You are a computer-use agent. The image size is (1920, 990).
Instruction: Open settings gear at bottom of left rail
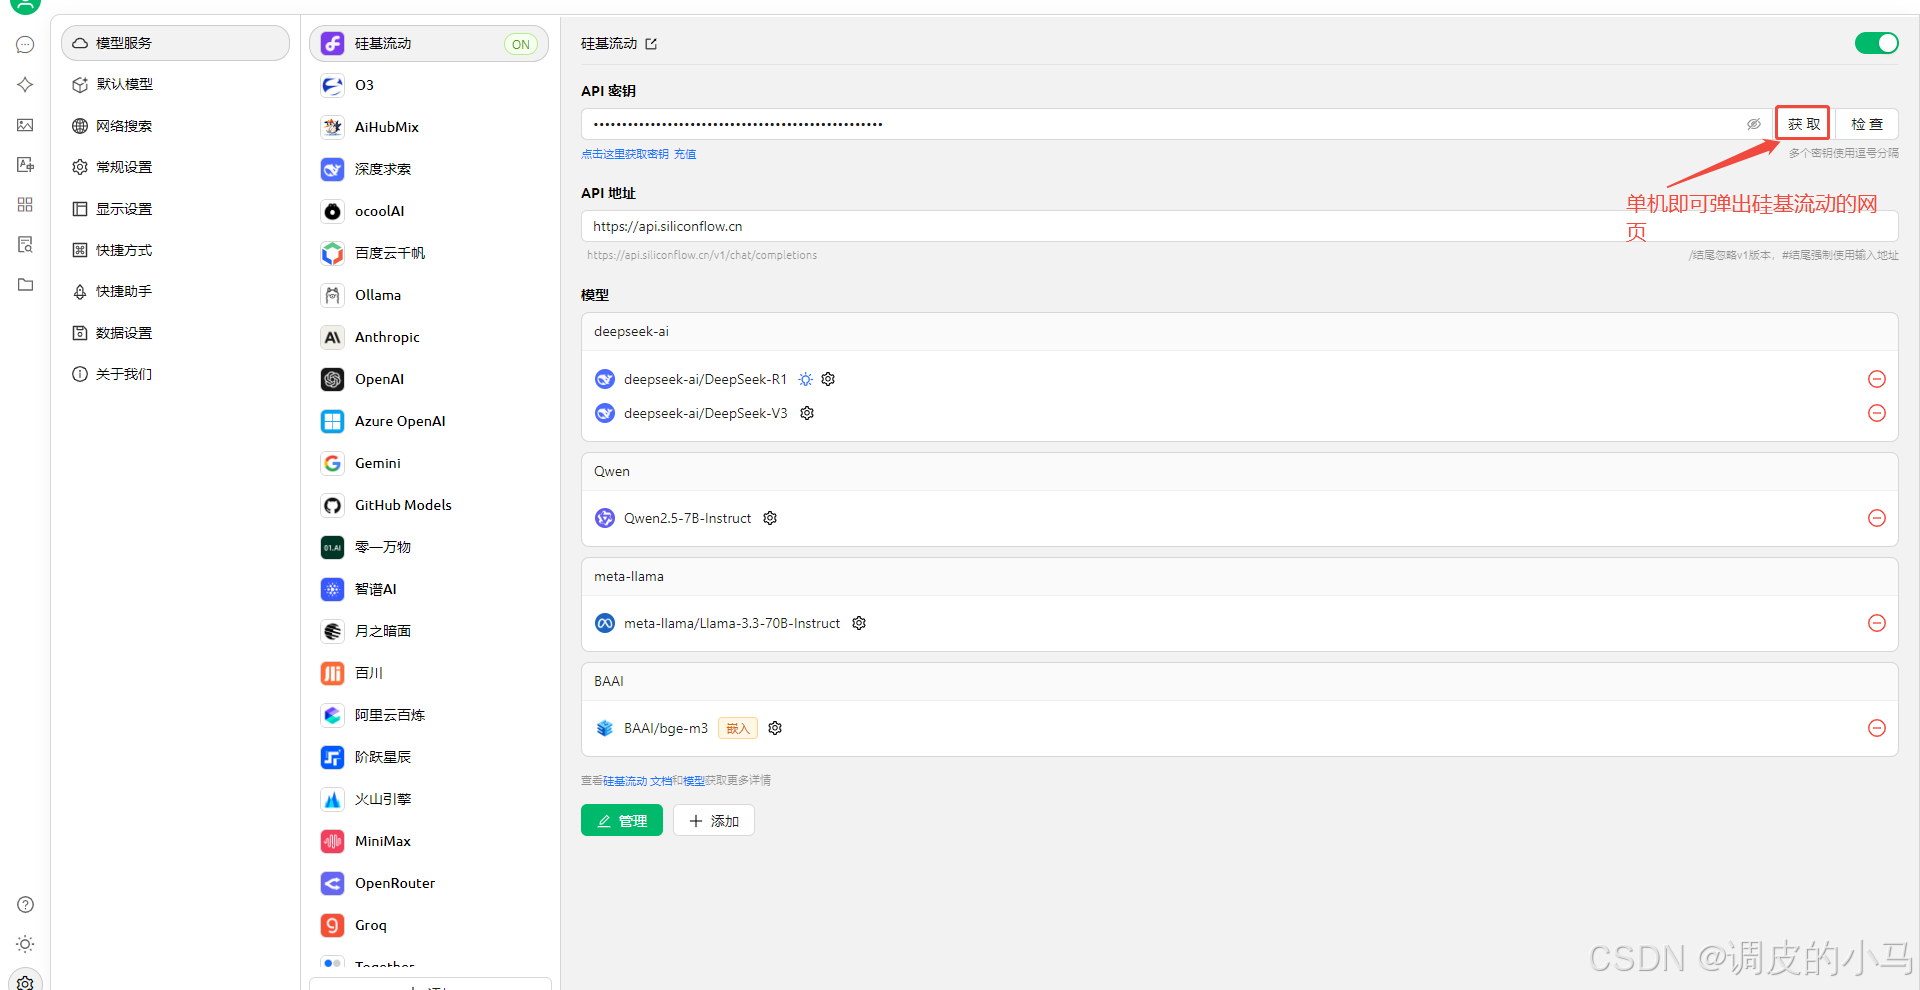coord(25,982)
